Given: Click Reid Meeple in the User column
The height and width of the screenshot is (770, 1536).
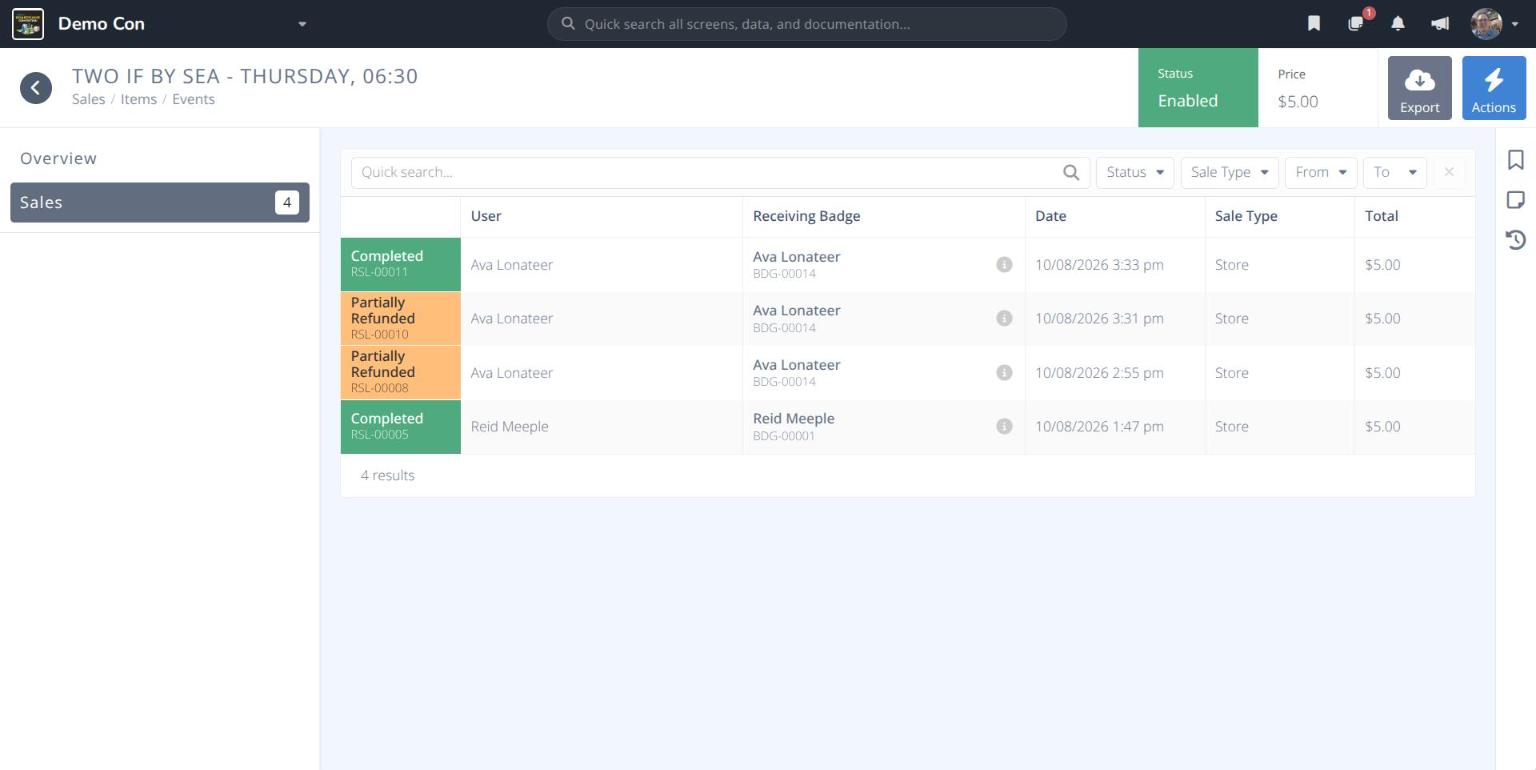Looking at the screenshot, I should coord(510,427).
